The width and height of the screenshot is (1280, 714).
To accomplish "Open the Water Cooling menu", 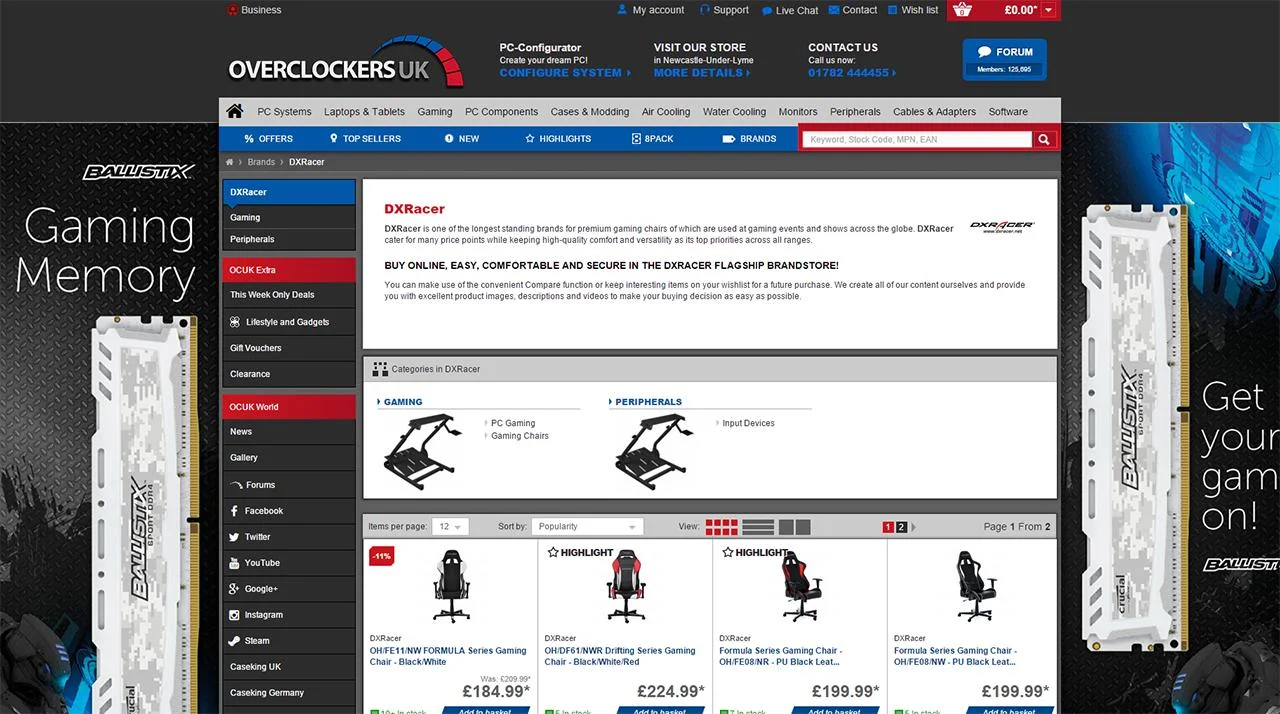I will [x=734, y=112].
